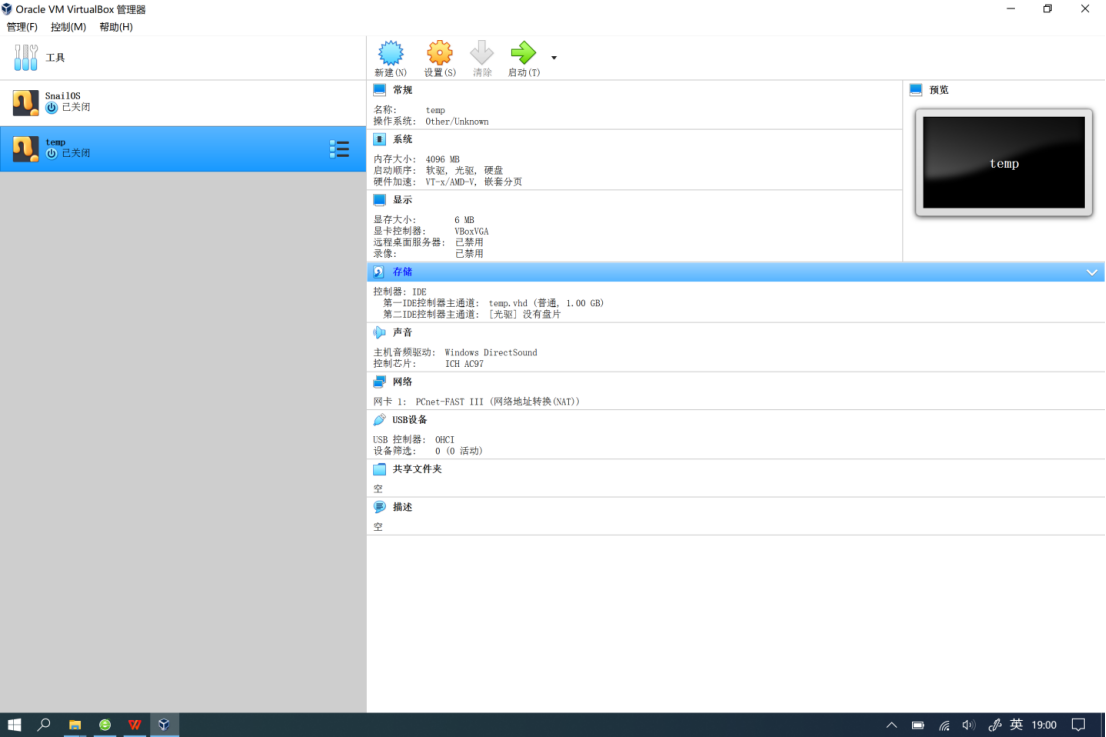Click the OHCI USB controller value
Screen dimensions: 1106x737
coord(444,439)
